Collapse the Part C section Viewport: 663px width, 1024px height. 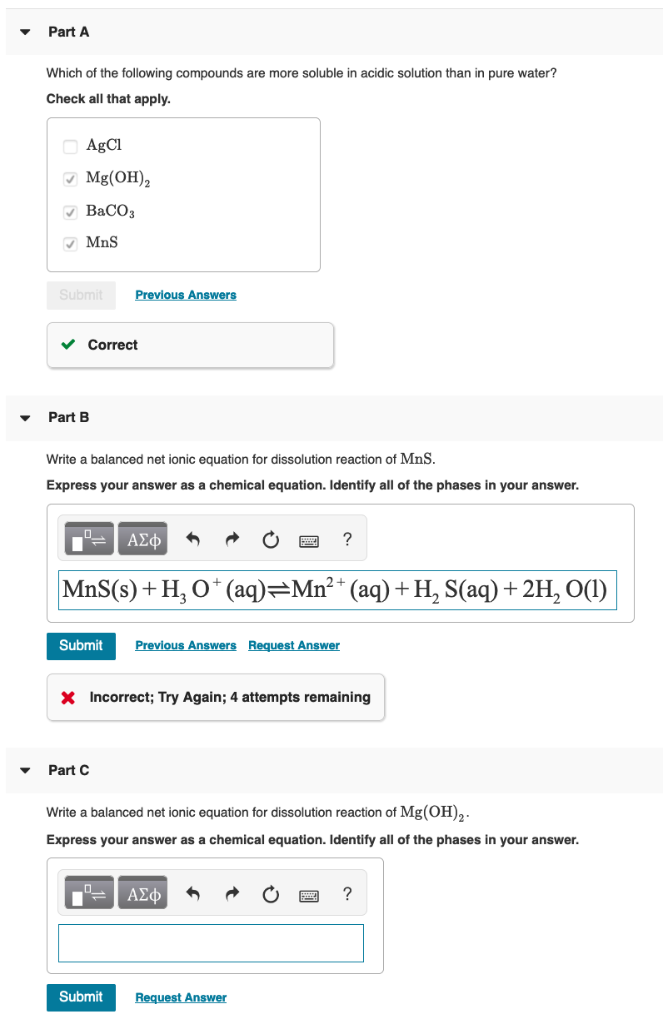pyautogui.click(x=24, y=770)
